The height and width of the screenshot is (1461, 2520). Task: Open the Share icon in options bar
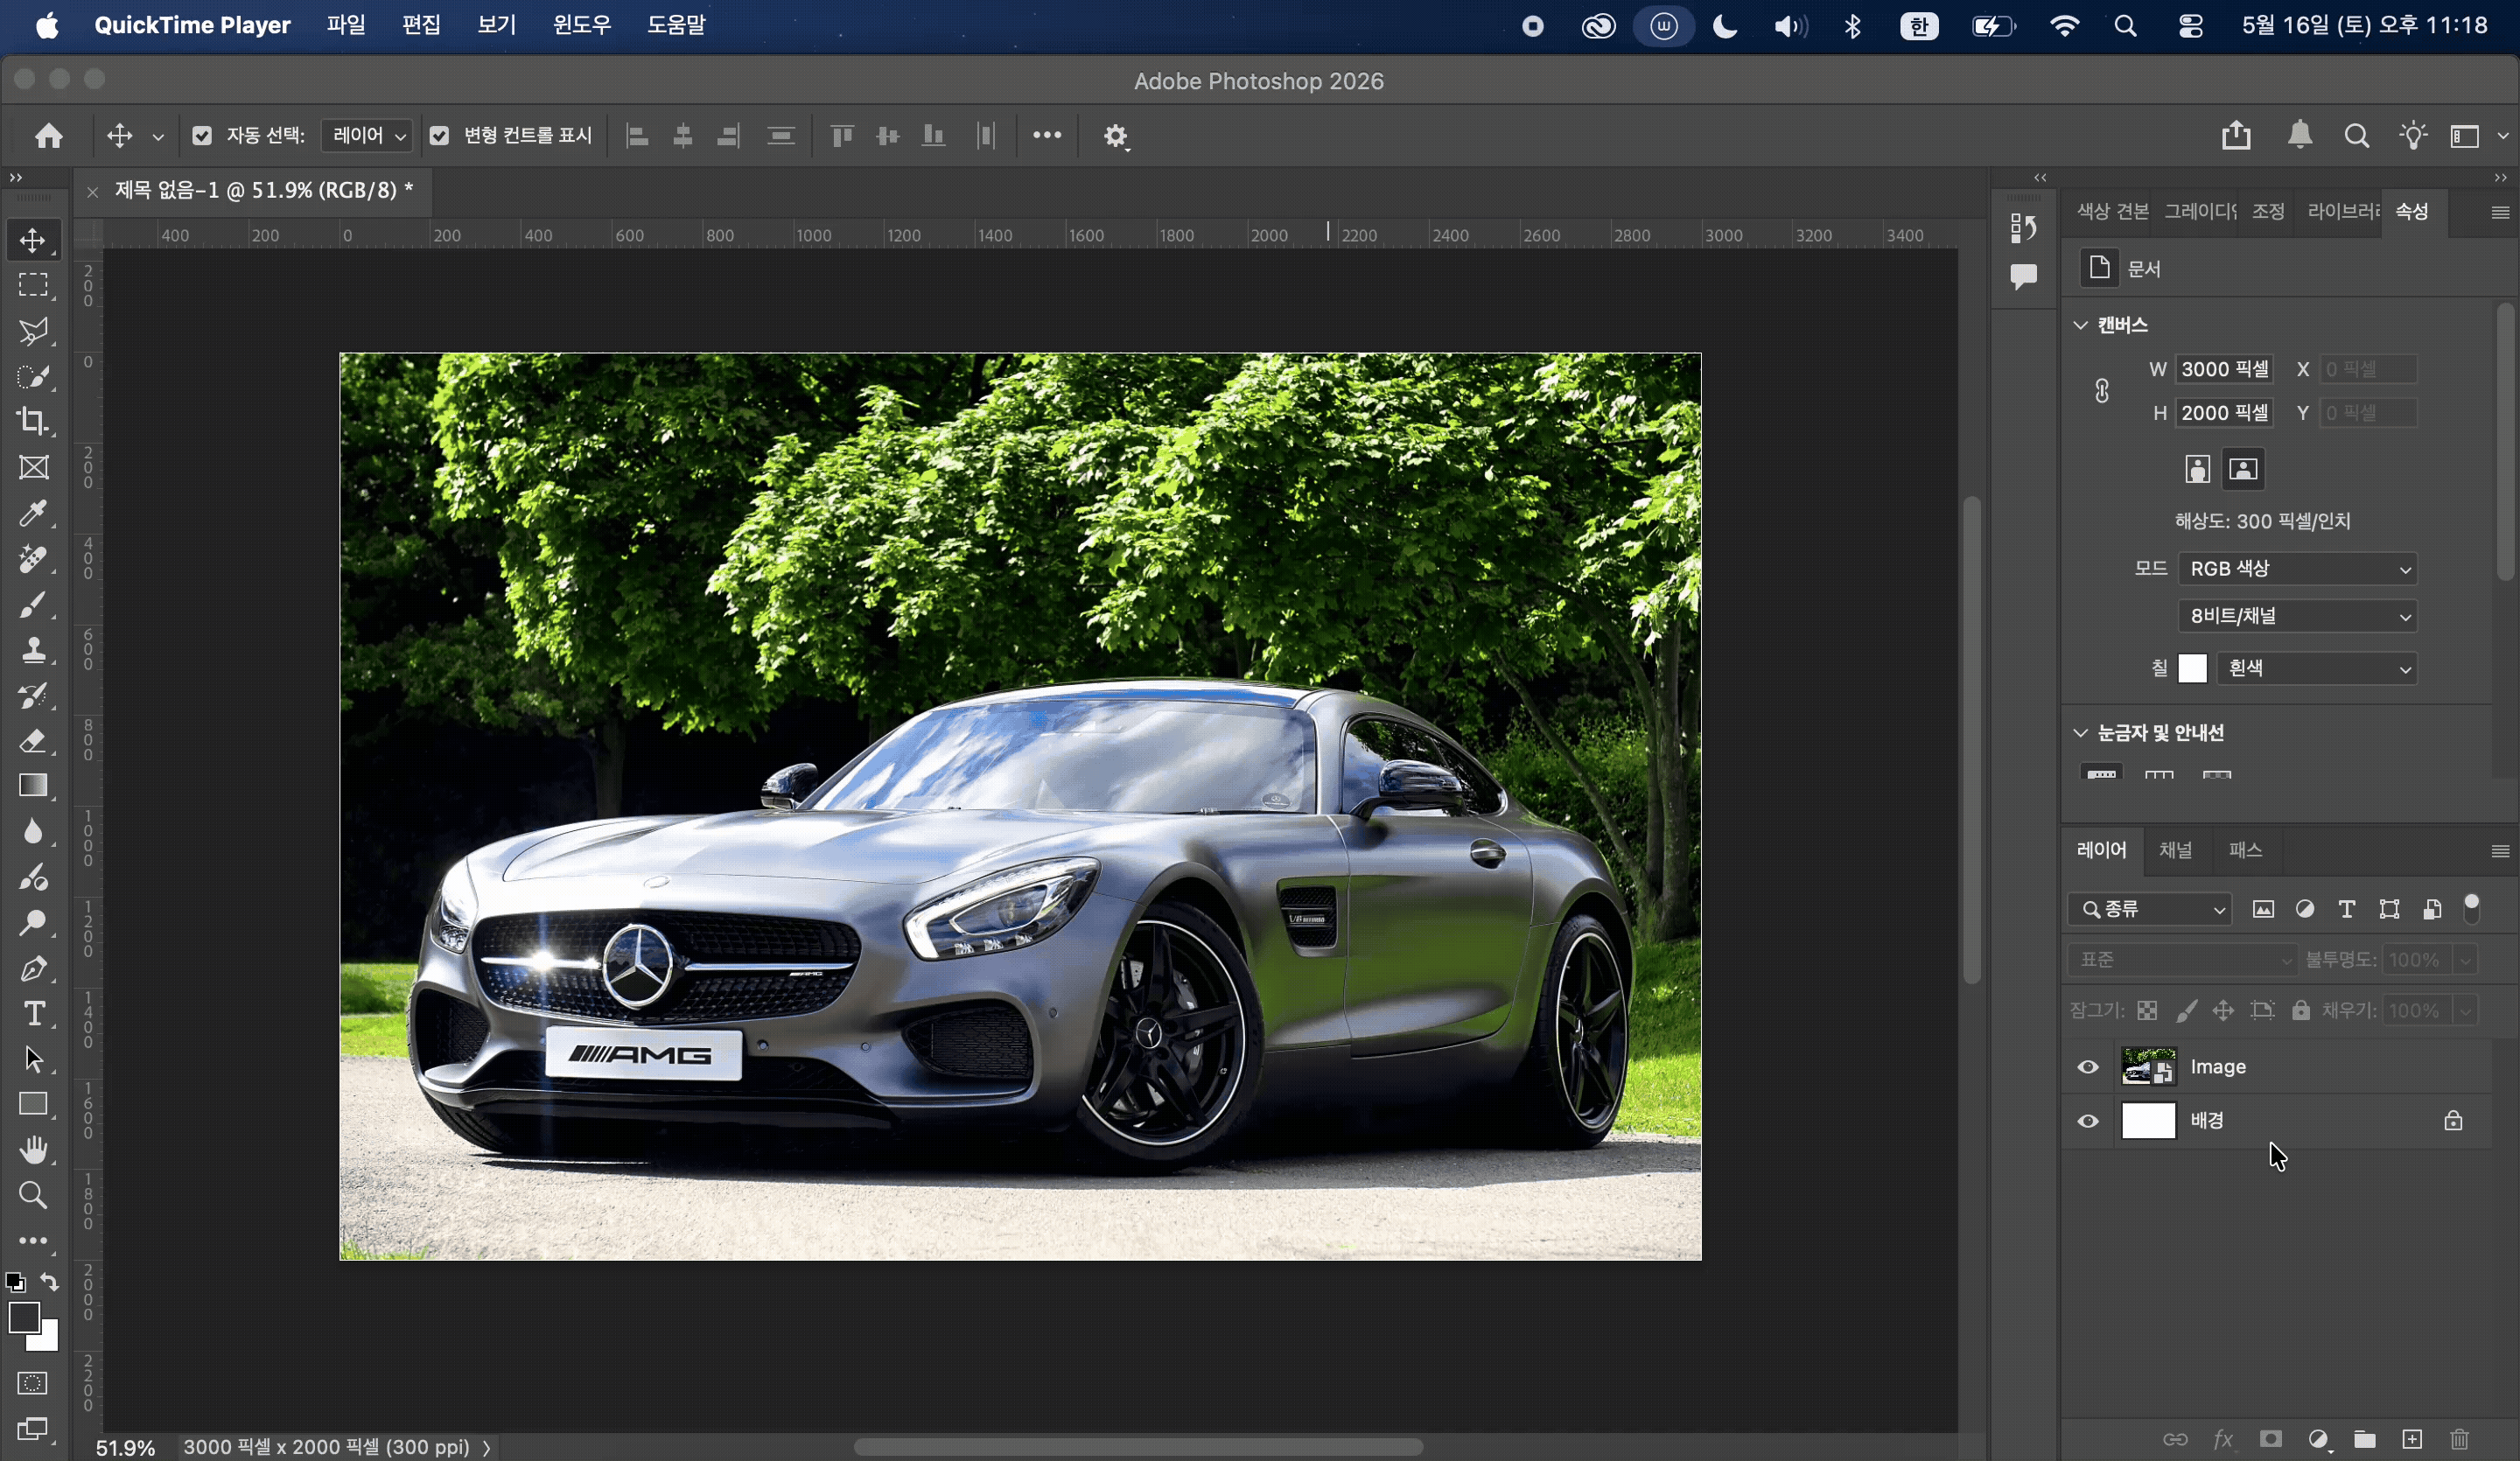pos(2237,135)
